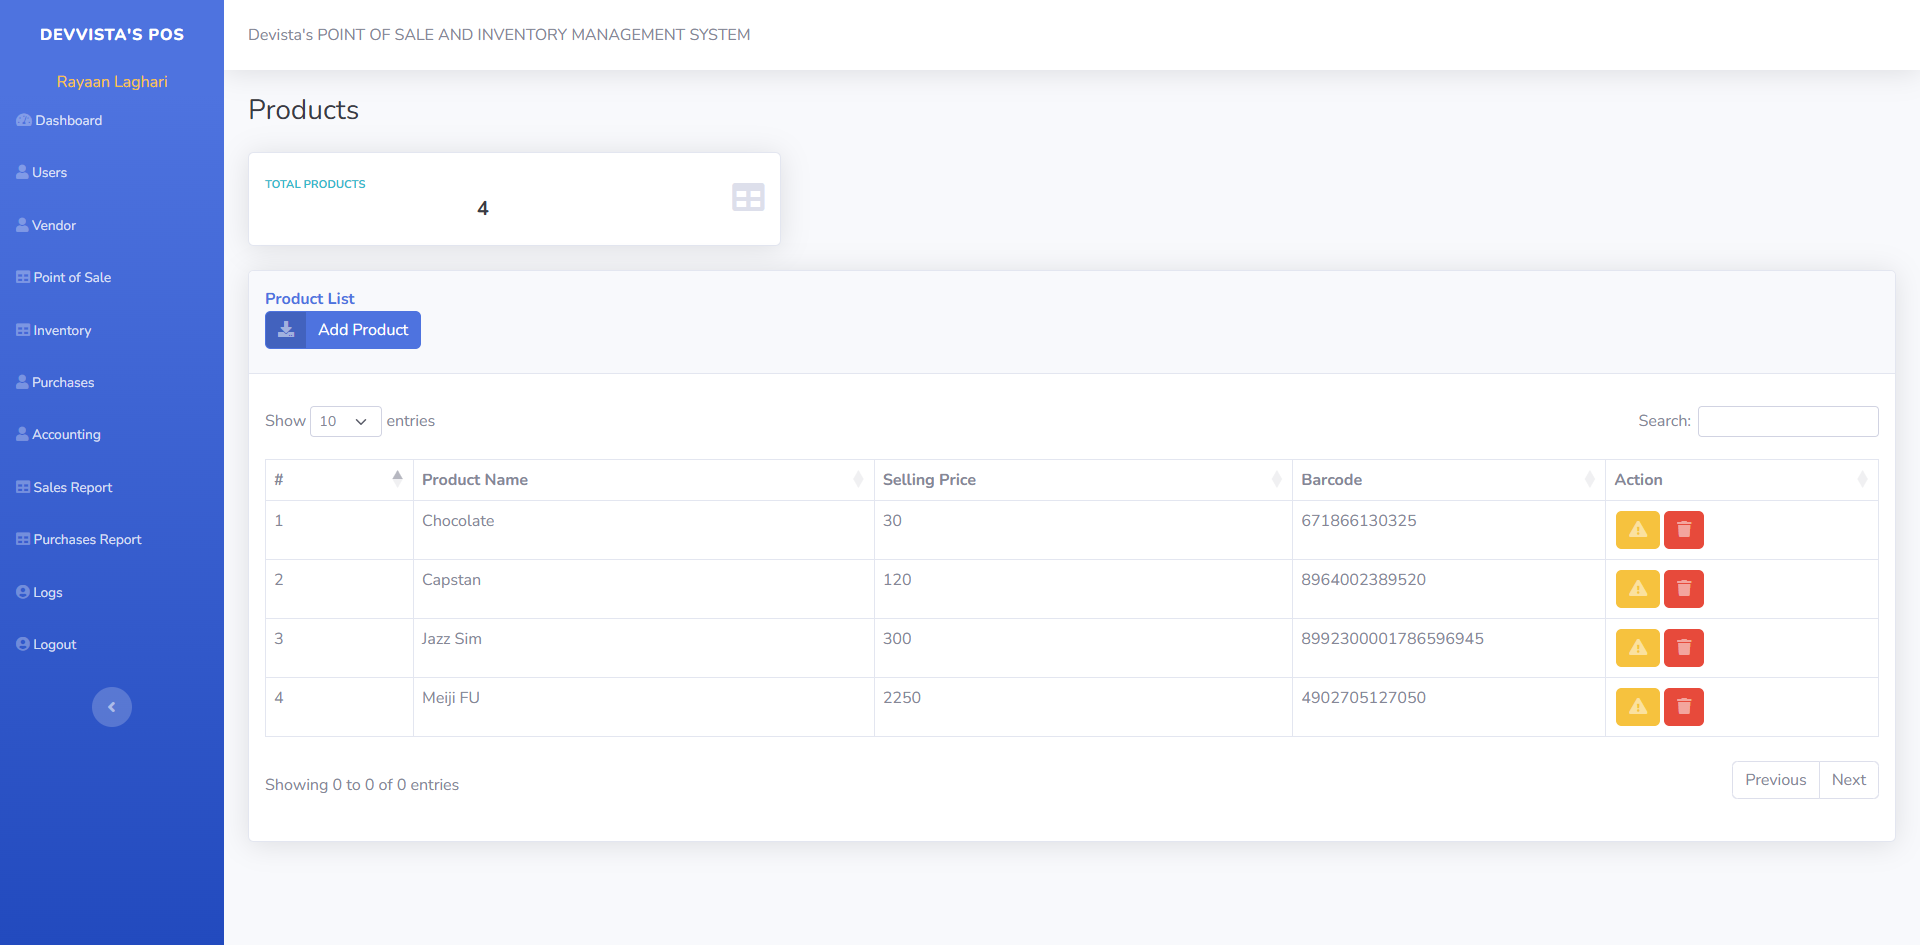Sort by Barcode column header

point(1448,480)
